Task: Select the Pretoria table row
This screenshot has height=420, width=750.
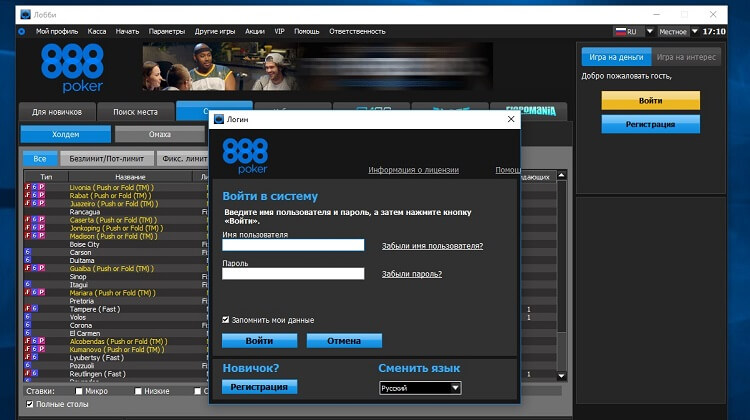Action: coord(116,301)
